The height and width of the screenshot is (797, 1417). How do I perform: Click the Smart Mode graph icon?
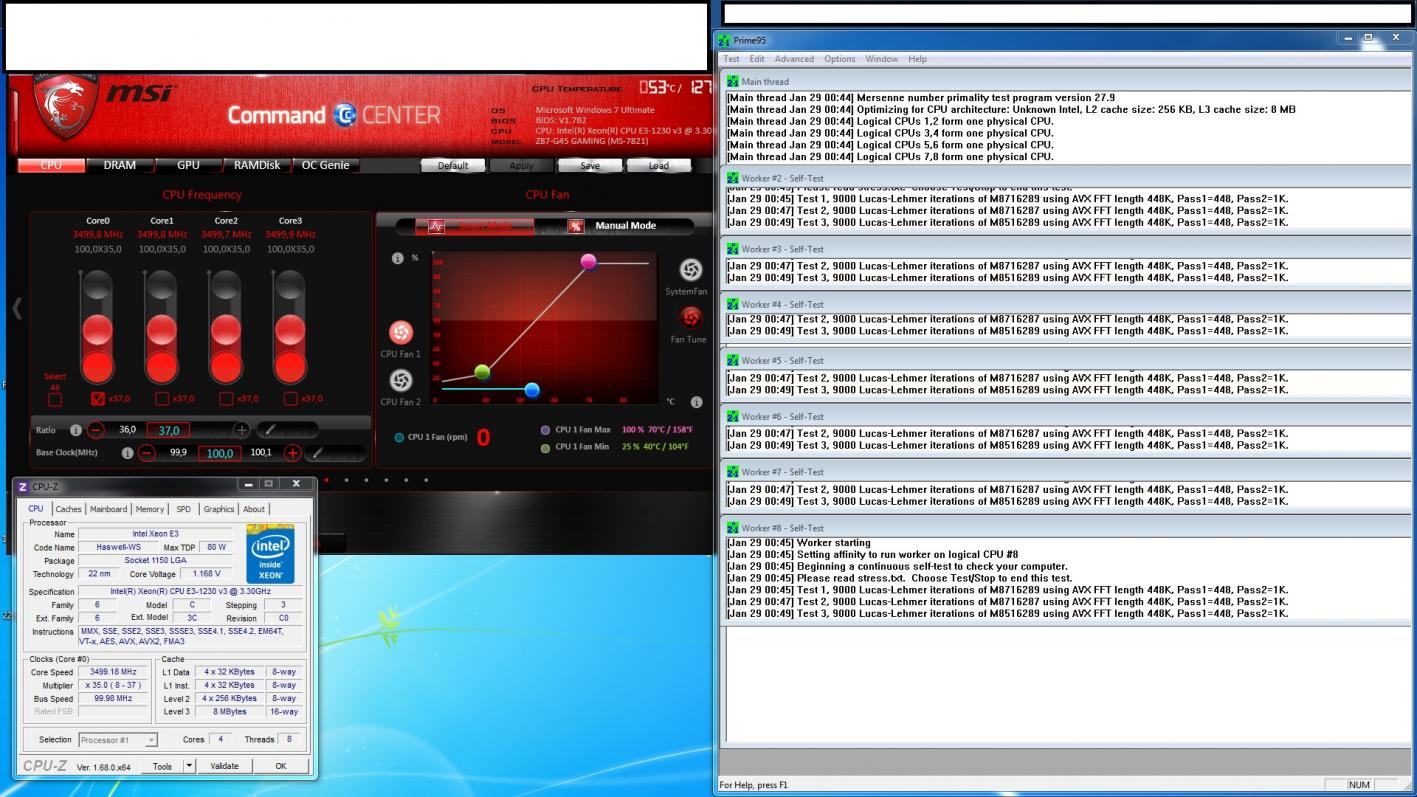436,226
